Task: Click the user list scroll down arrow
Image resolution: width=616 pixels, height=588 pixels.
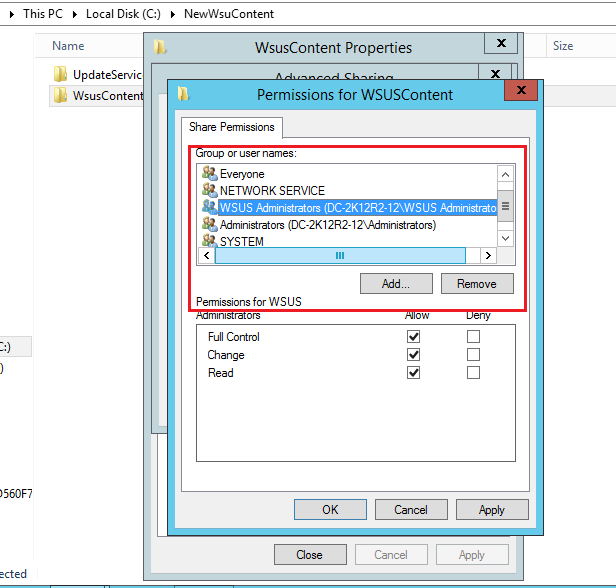Action: pos(506,238)
